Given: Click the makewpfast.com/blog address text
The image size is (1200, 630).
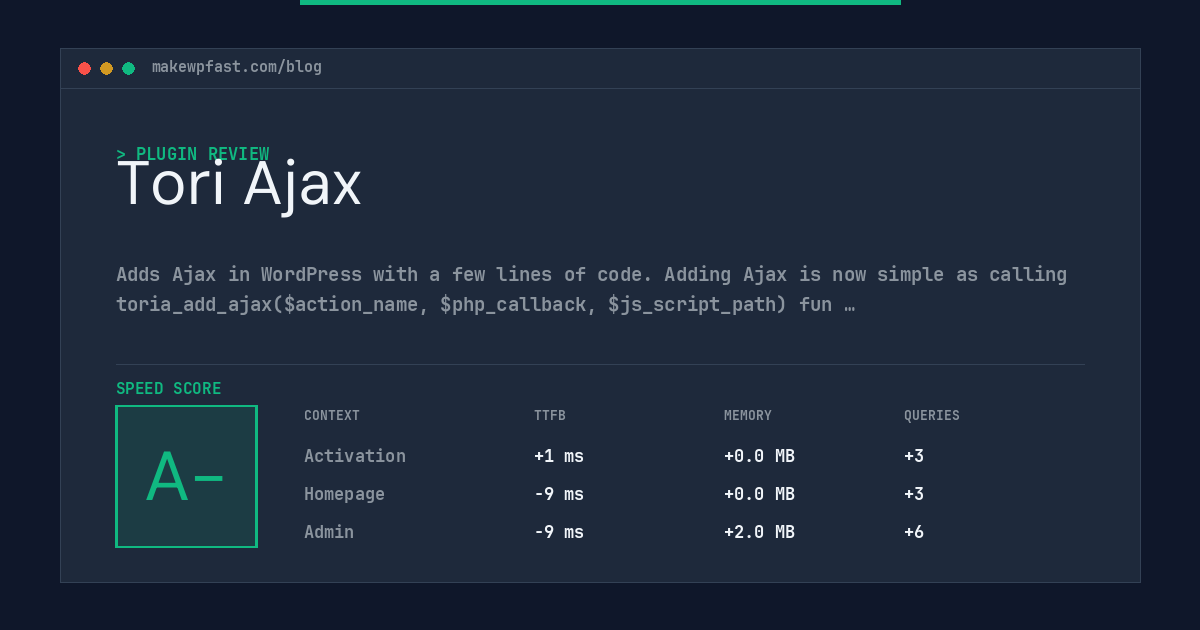Looking at the screenshot, I should (237, 67).
